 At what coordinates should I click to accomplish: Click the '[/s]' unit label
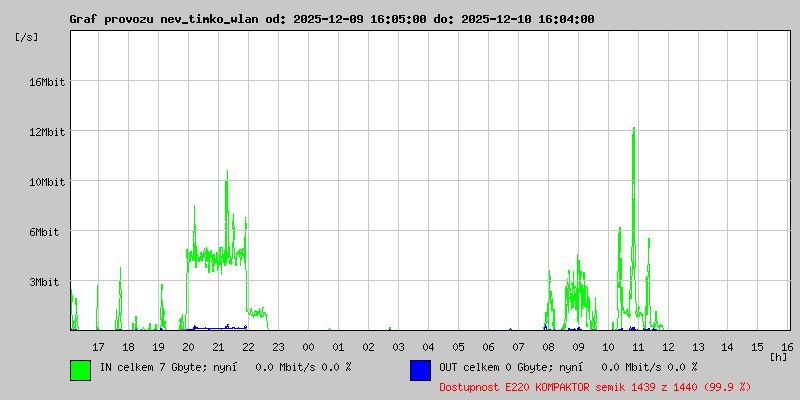[x=27, y=37]
